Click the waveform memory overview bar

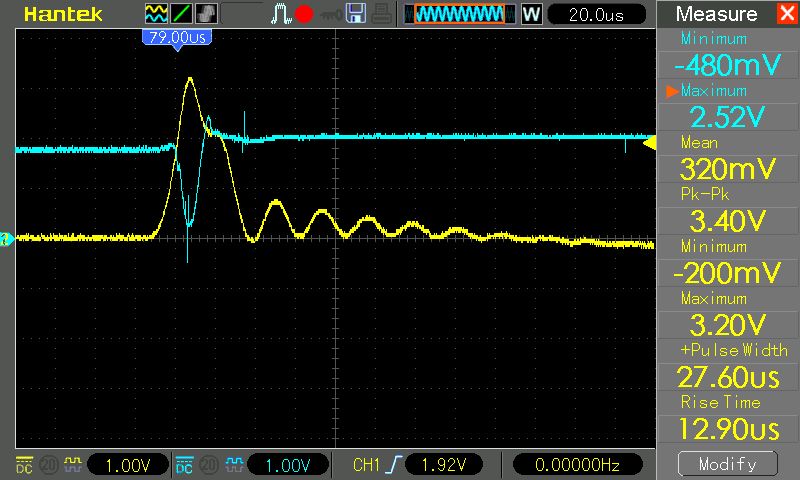click(459, 15)
